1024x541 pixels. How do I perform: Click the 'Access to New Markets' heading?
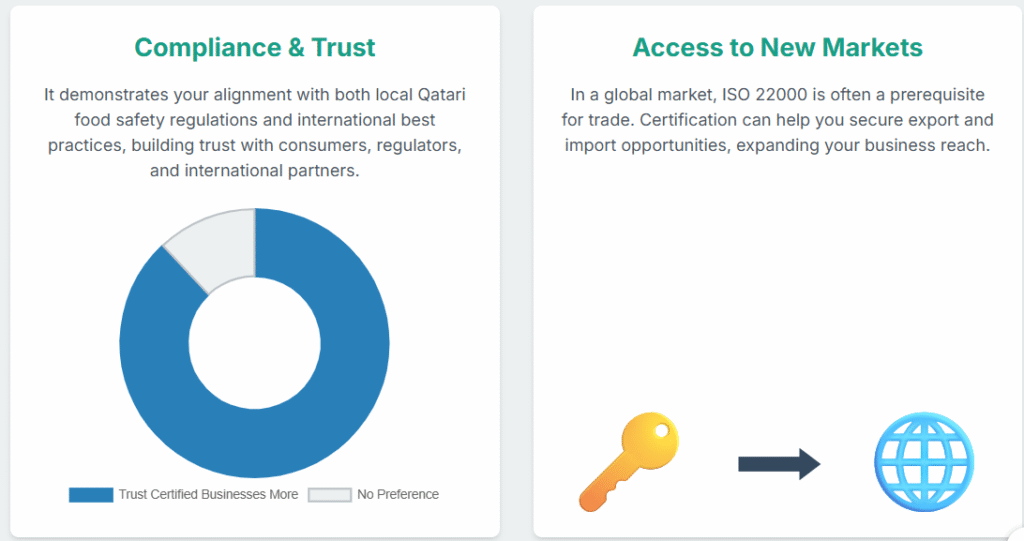[x=777, y=47]
